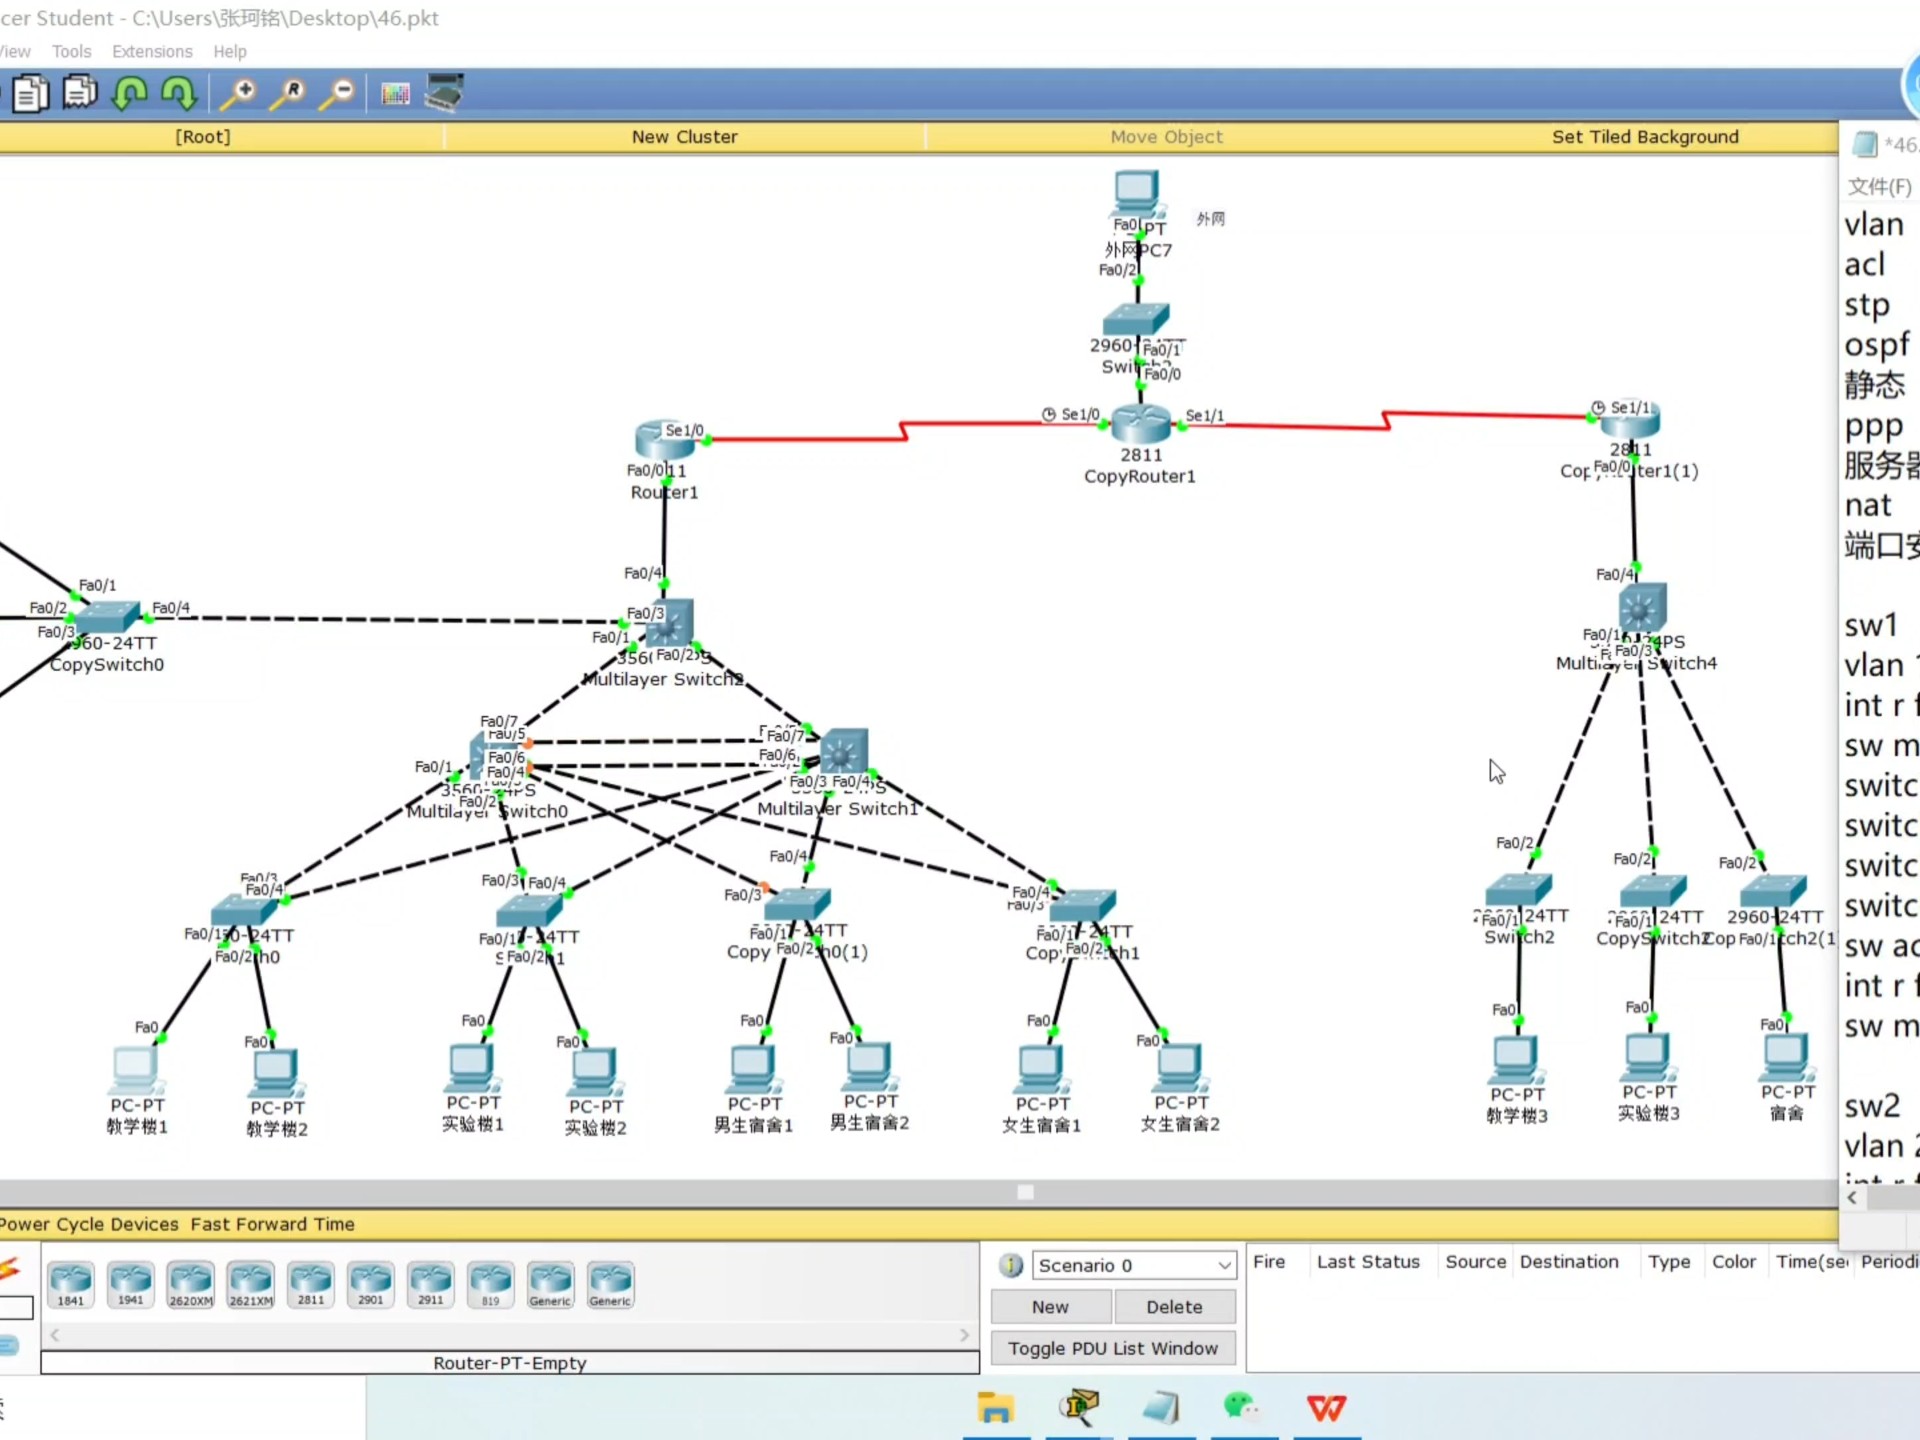The height and width of the screenshot is (1440, 1920).
Task: Open the Extensions menu
Action: click(x=152, y=51)
